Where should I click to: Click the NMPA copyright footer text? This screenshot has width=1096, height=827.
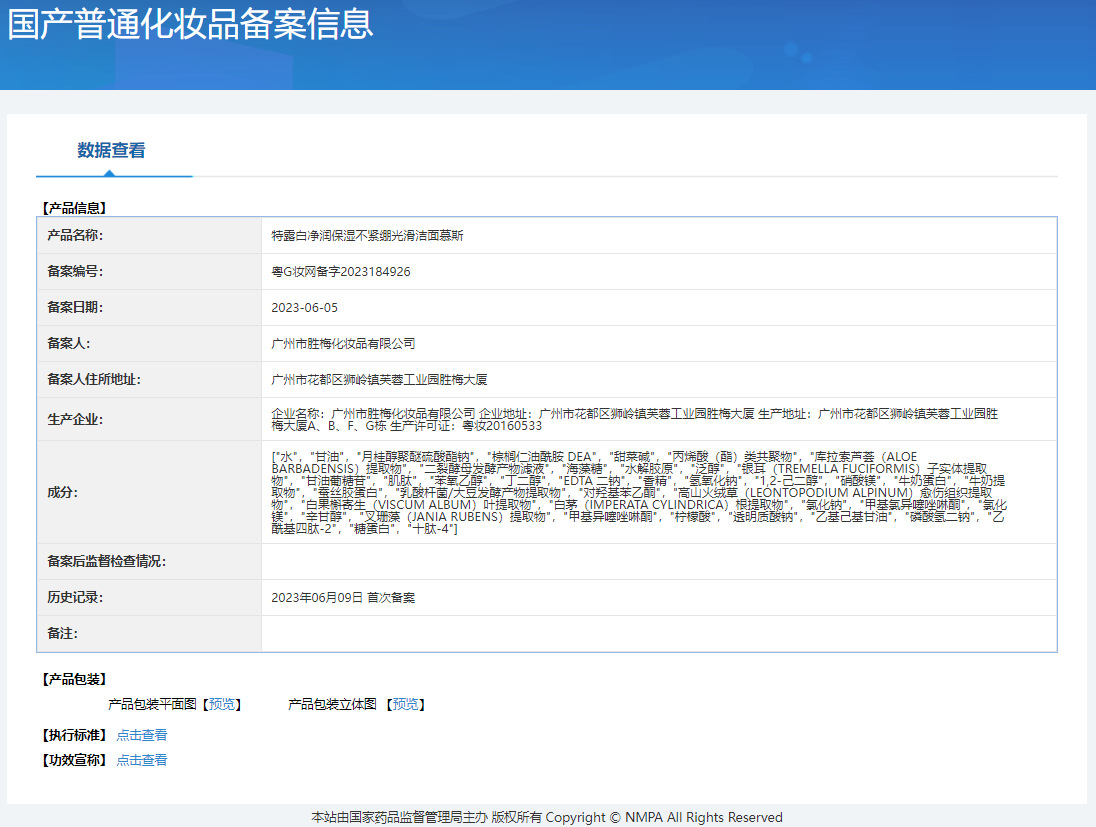pyautogui.click(x=547, y=817)
